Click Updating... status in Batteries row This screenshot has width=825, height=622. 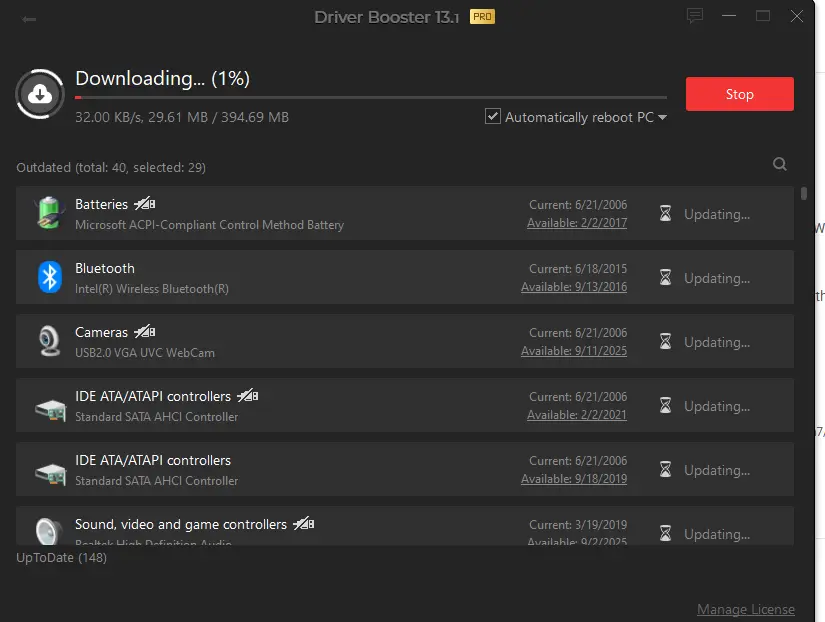pos(717,215)
